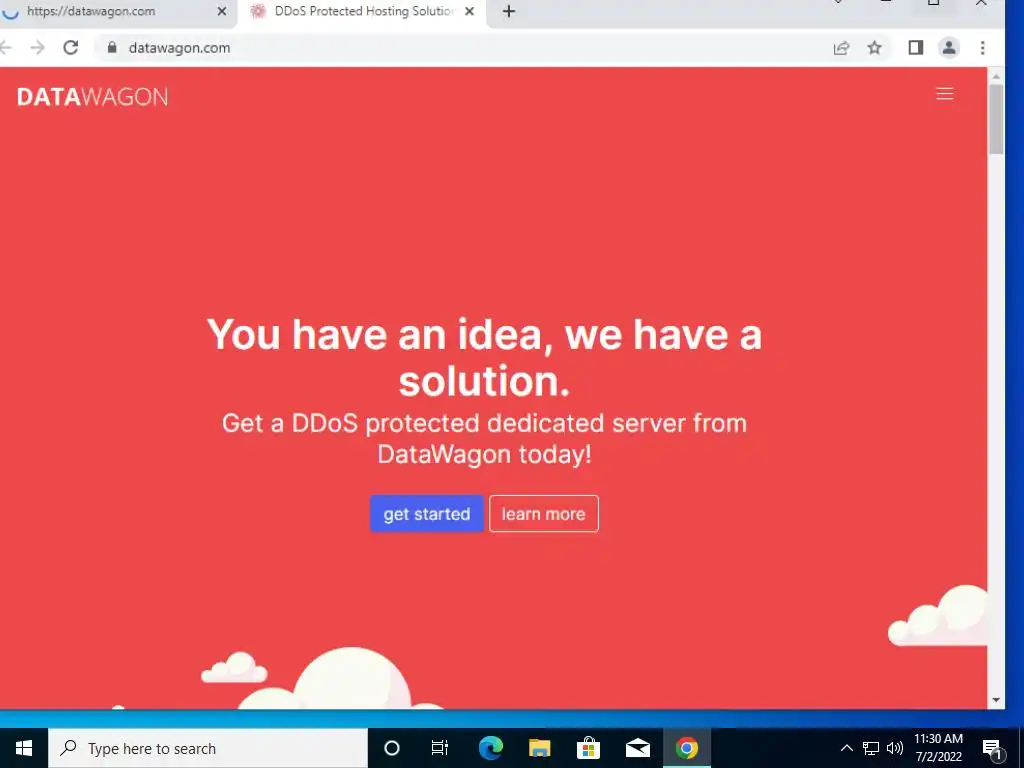Open the volume control tray icon
Image resolution: width=1024 pixels, height=768 pixels.
click(895, 748)
